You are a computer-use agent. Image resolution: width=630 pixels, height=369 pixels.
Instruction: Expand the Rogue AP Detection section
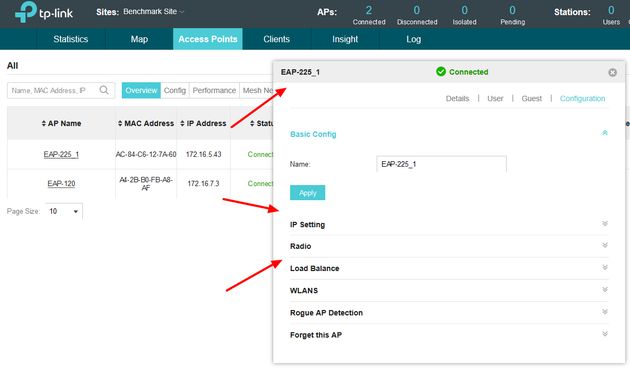pos(605,312)
